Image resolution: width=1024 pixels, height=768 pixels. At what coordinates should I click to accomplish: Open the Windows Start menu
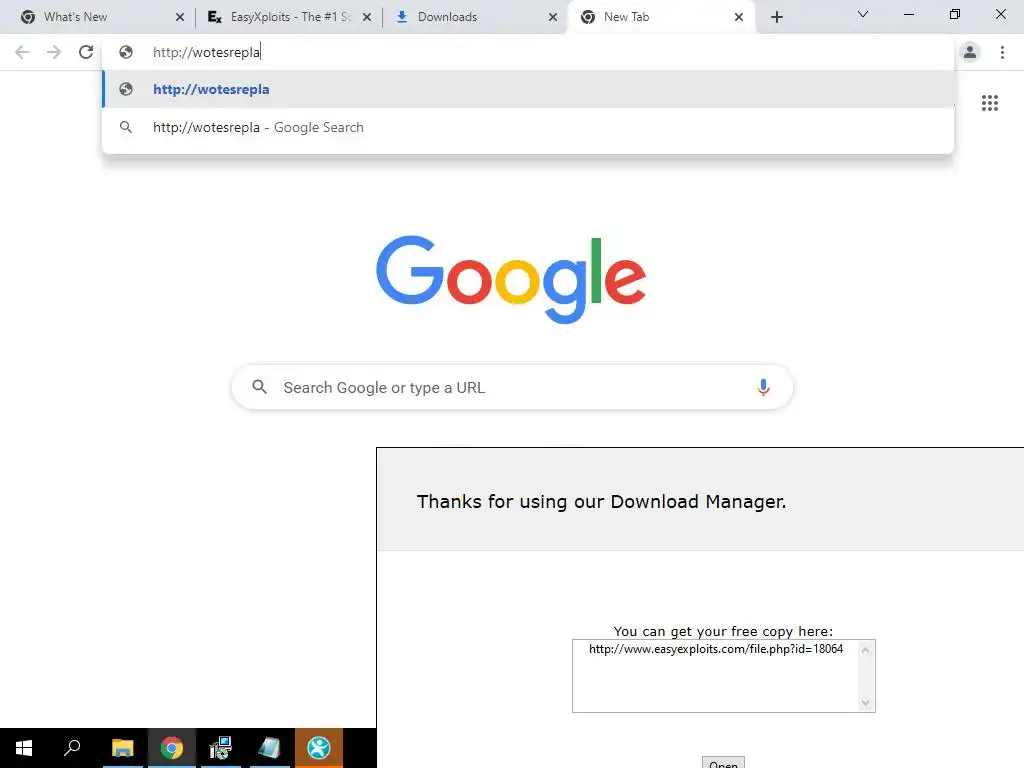point(24,748)
